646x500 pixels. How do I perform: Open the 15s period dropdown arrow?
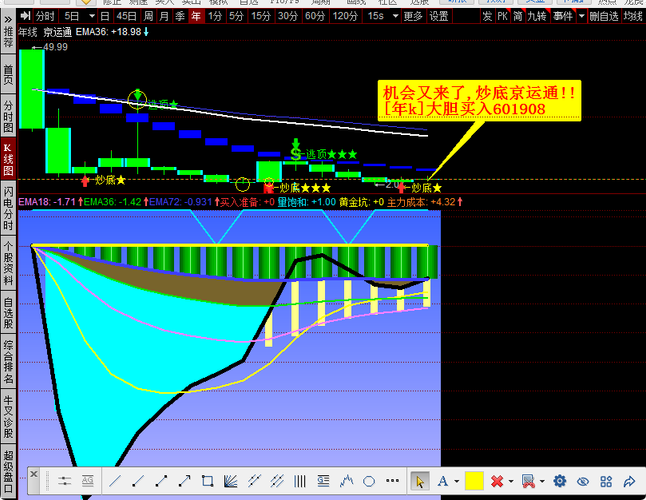(396, 16)
